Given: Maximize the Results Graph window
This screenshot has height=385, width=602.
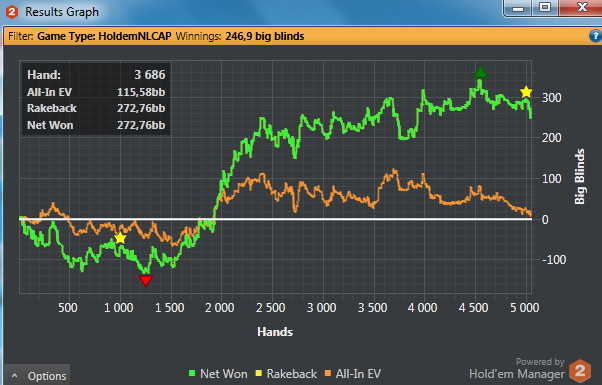Looking at the screenshot, I should point(545,8).
